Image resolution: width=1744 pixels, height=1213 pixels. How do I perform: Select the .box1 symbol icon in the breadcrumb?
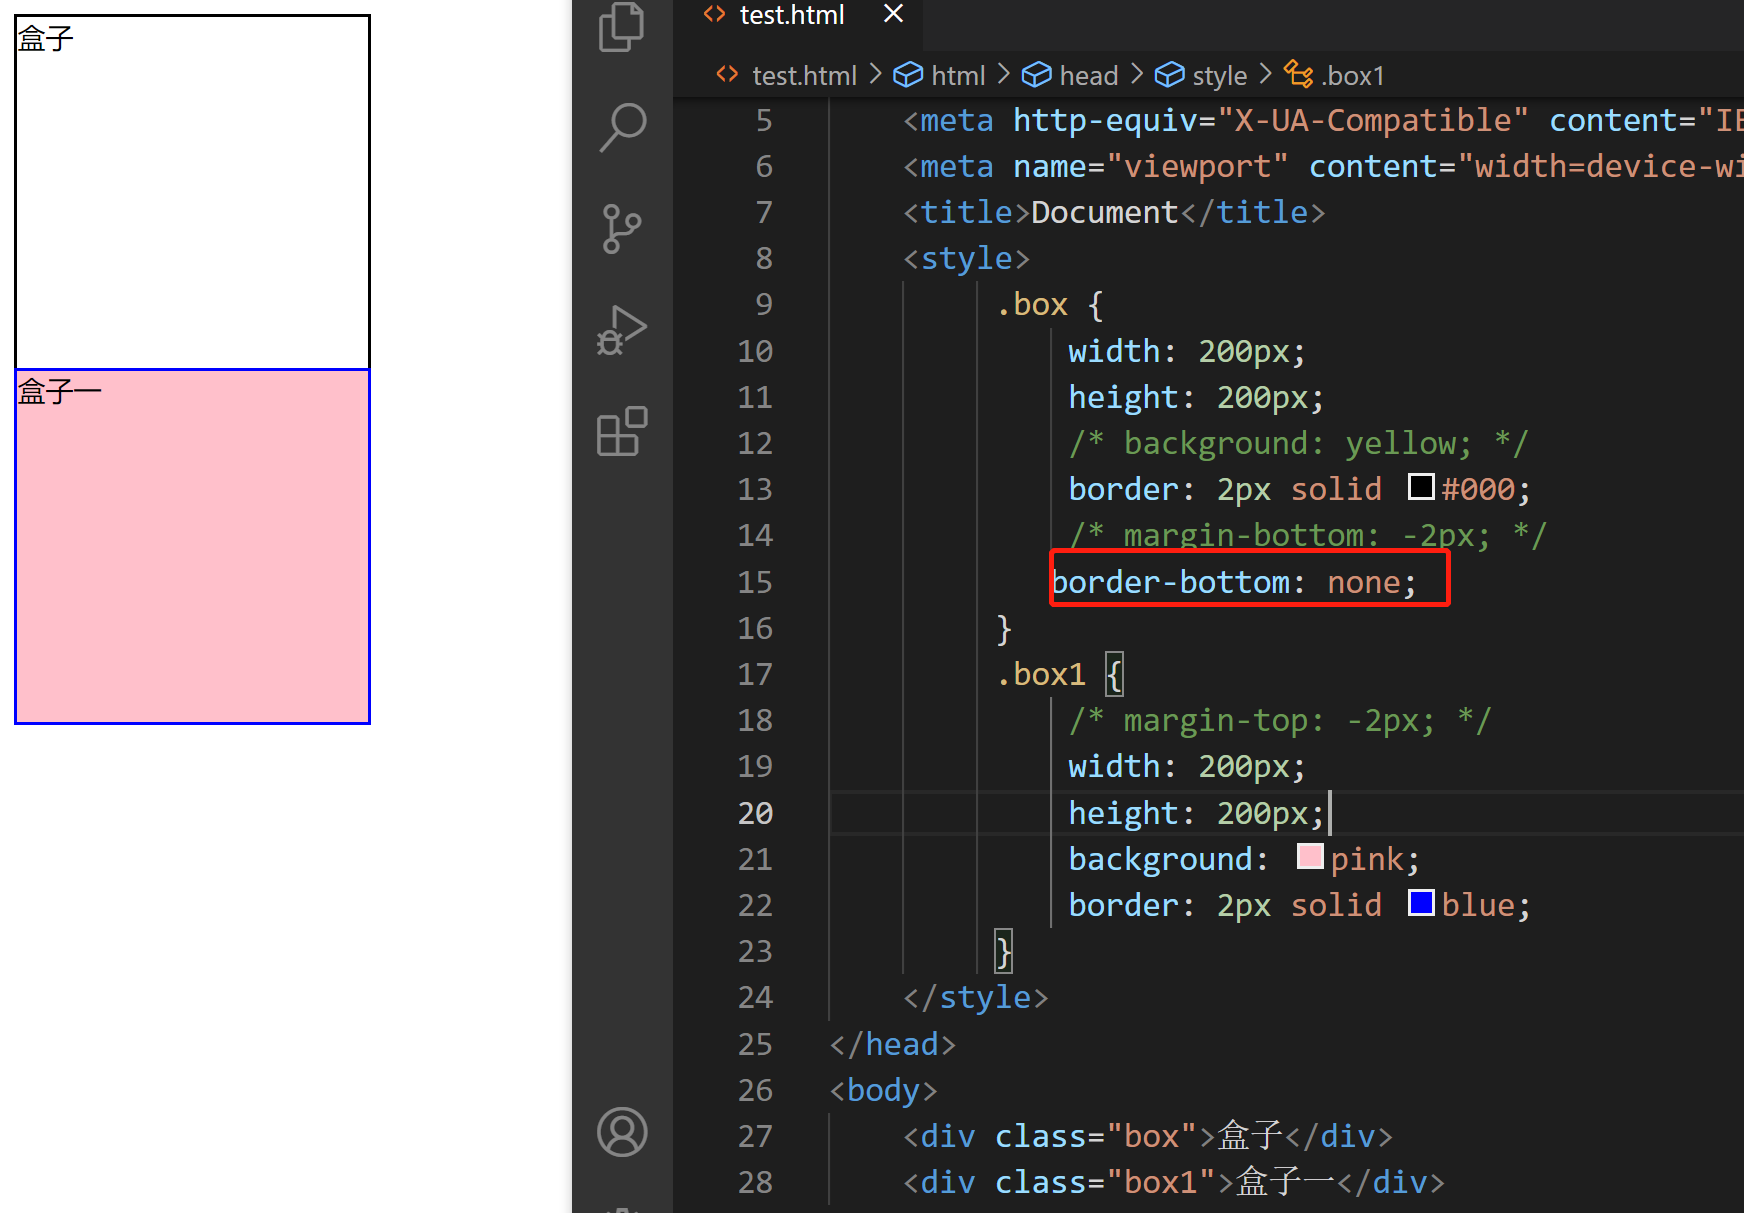[1298, 74]
